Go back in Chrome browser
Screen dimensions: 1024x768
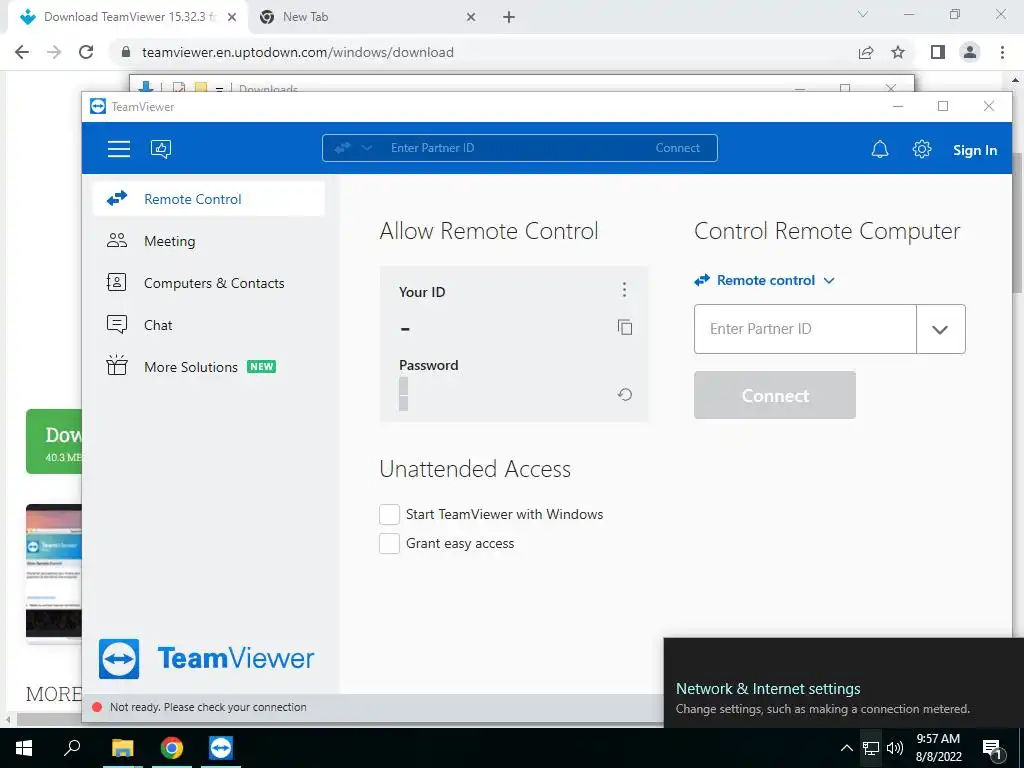[22, 52]
